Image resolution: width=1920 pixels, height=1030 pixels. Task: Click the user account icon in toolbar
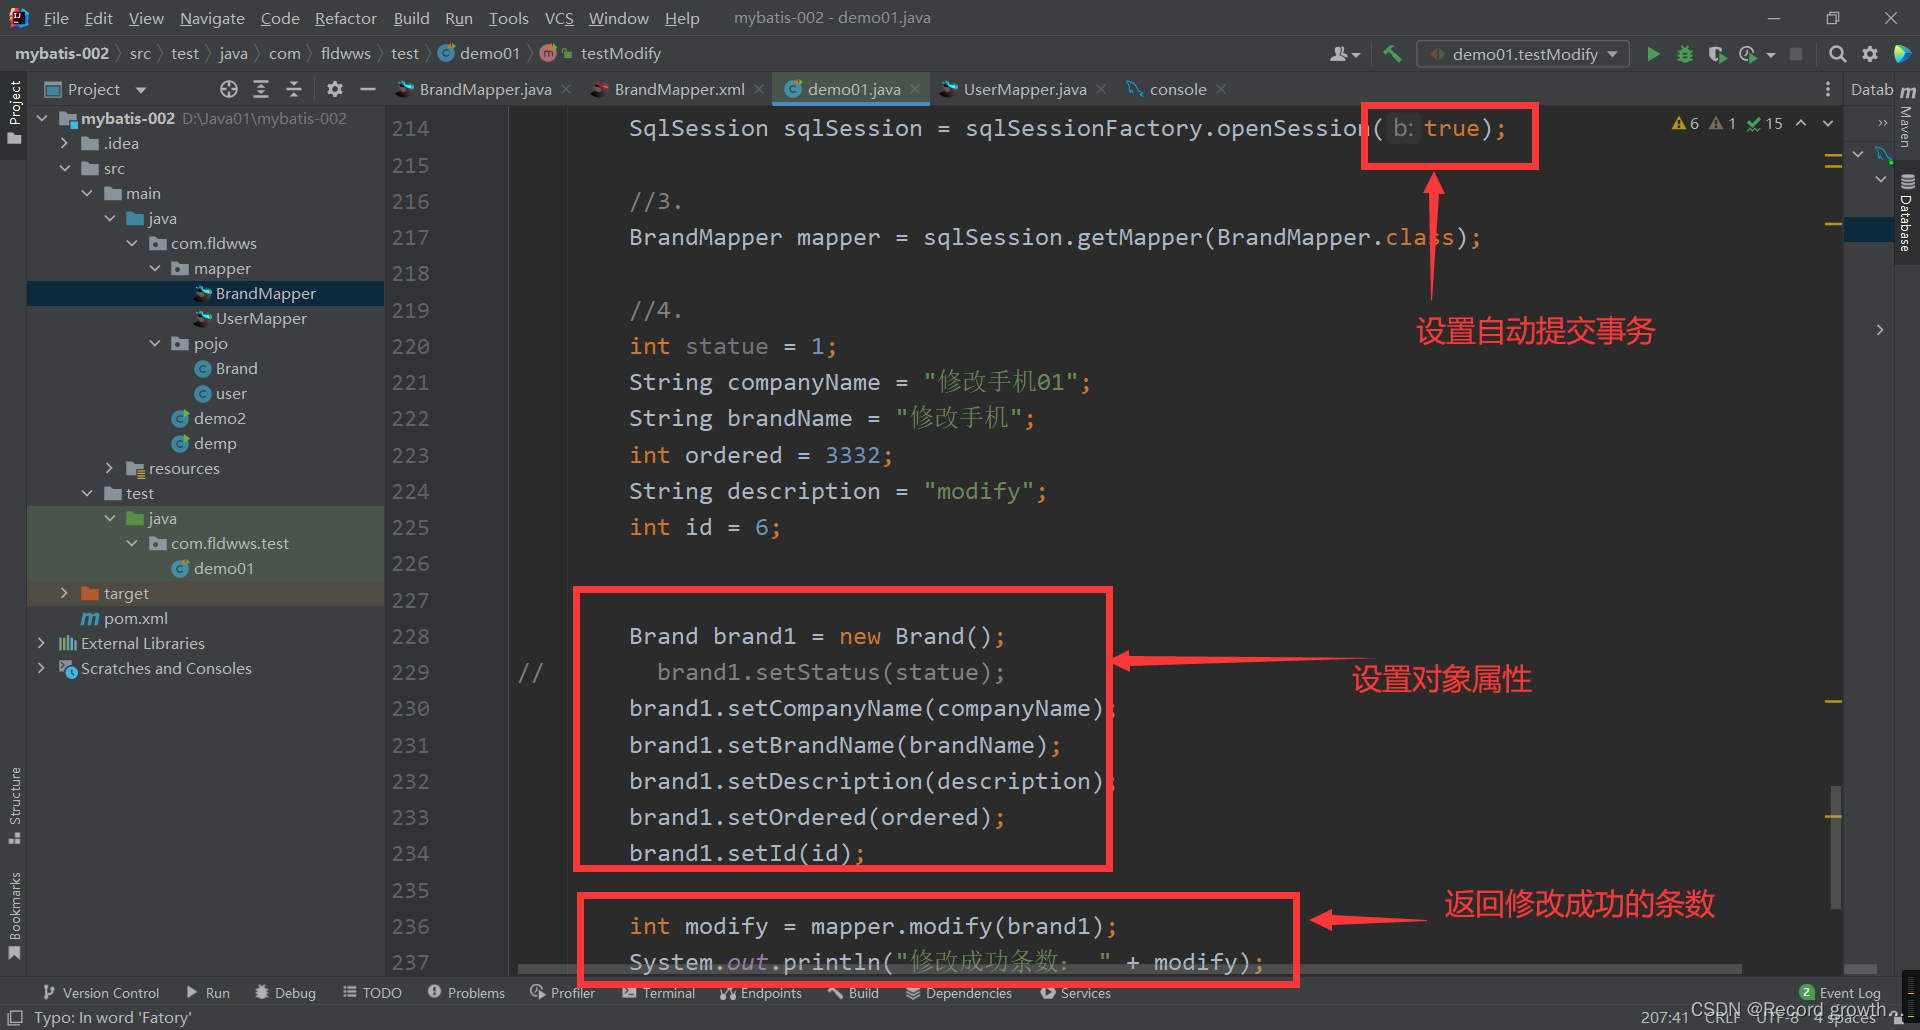click(1344, 54)
